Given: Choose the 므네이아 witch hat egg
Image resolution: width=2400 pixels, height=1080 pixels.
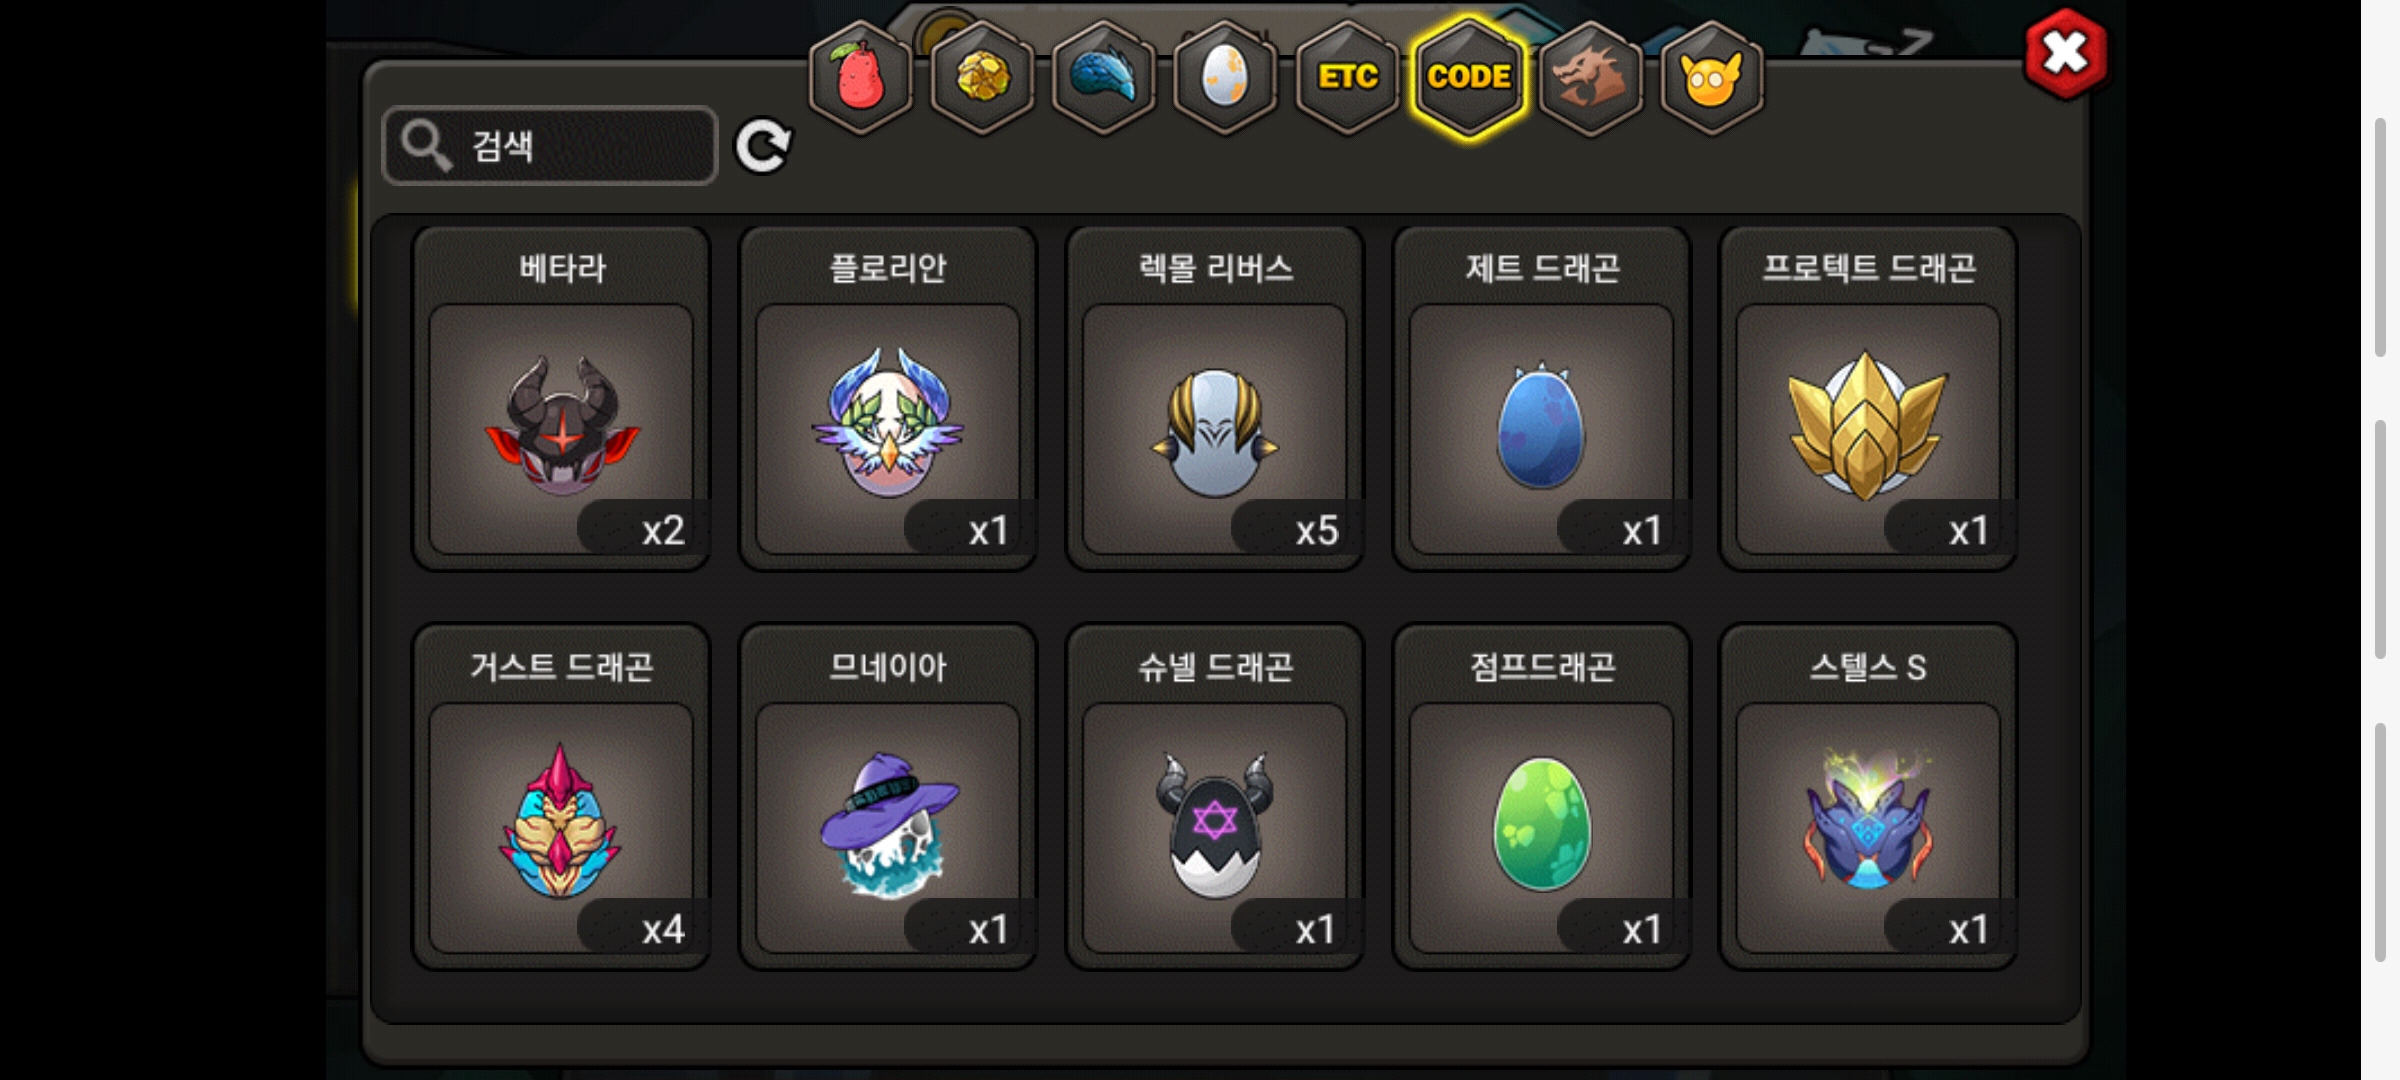Looking at the screenshot, I should tap(888, 797).
